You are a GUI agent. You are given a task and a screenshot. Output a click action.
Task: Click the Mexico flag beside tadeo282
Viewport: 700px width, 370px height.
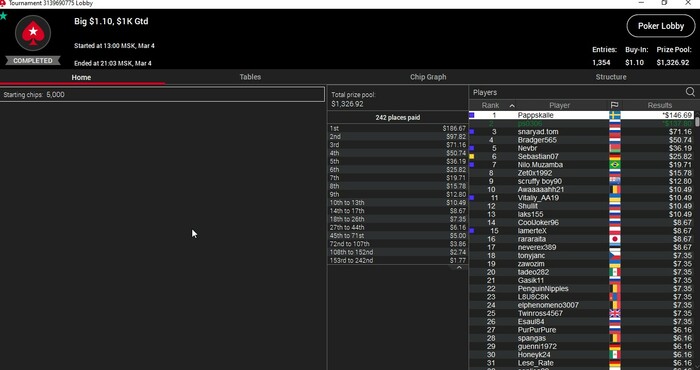click(615, 272)
